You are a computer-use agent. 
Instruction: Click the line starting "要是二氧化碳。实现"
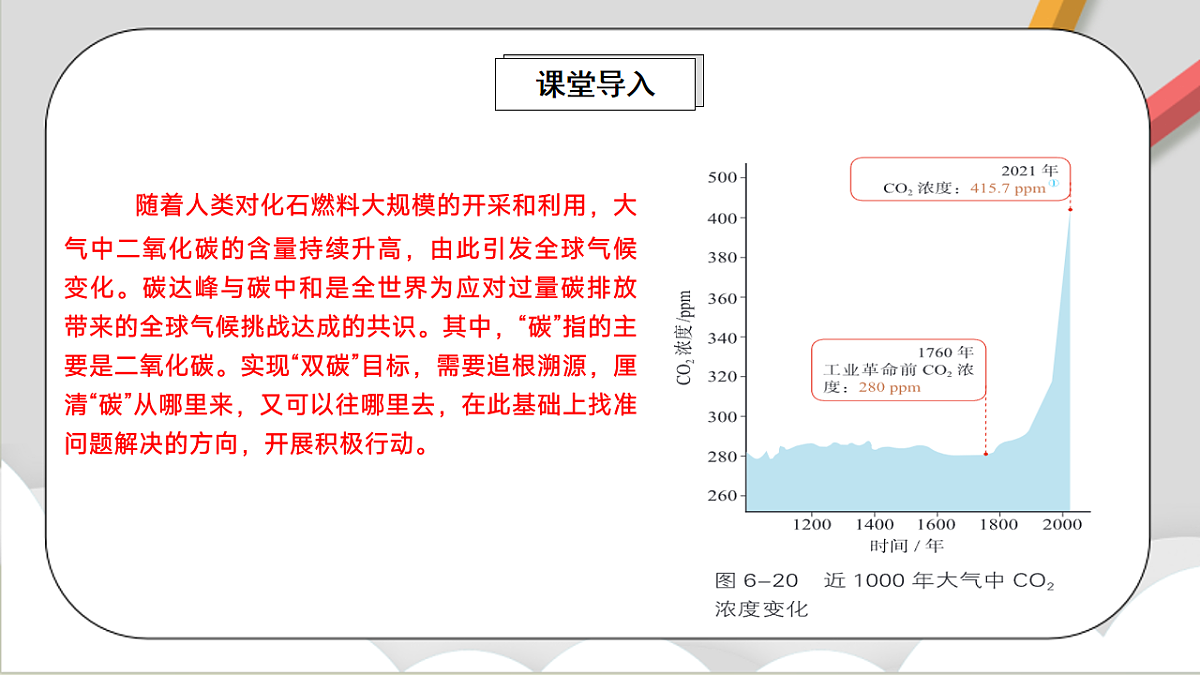[350, 365]
